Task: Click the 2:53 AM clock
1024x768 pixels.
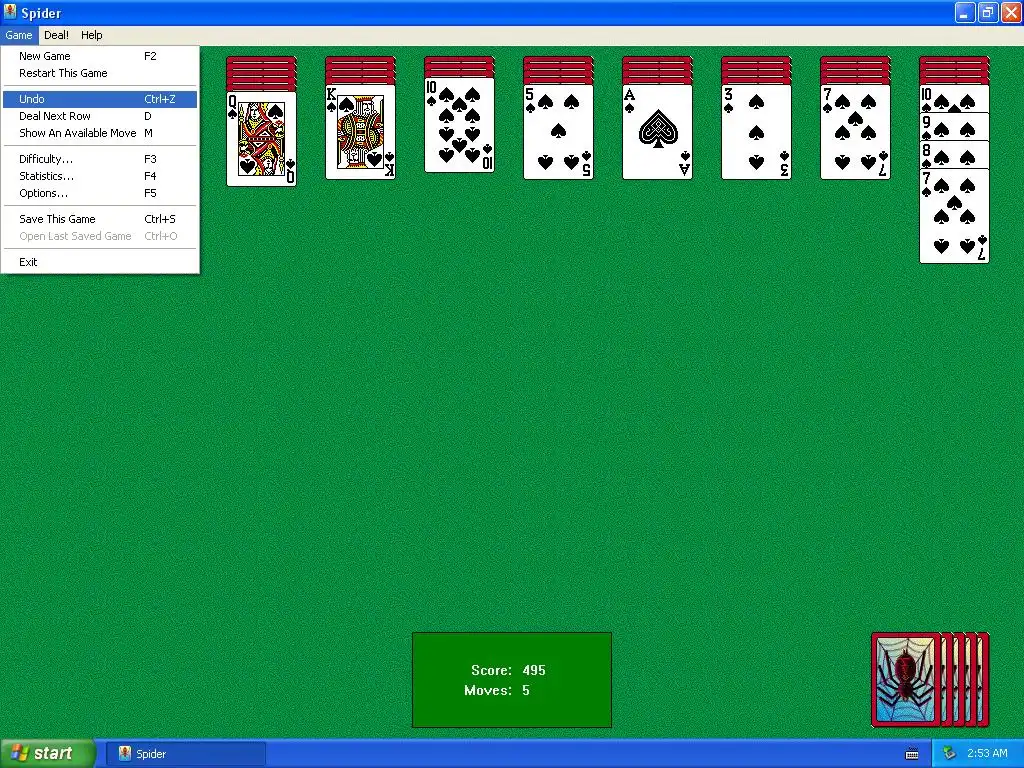Action: (987, 754)
